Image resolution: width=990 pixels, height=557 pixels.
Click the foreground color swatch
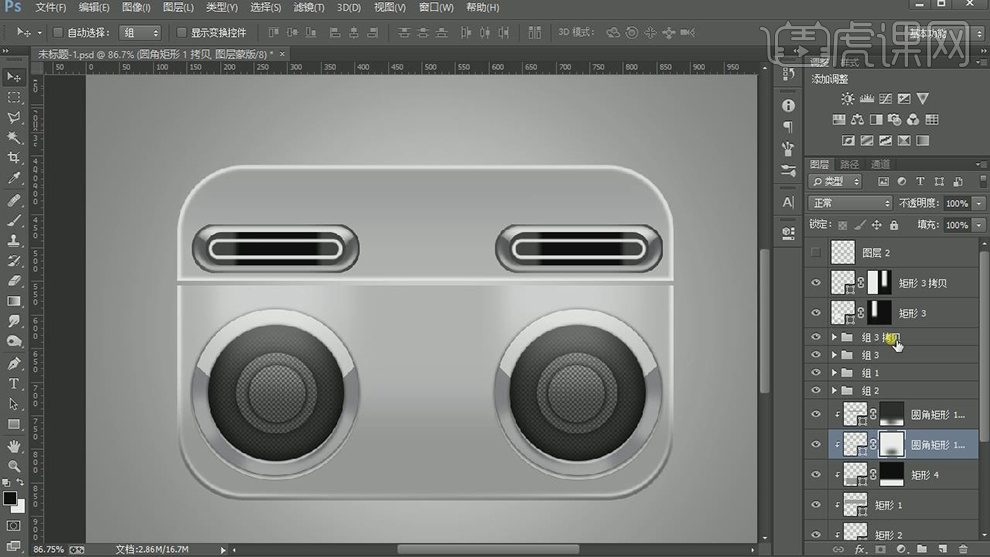tap(9, 497)
